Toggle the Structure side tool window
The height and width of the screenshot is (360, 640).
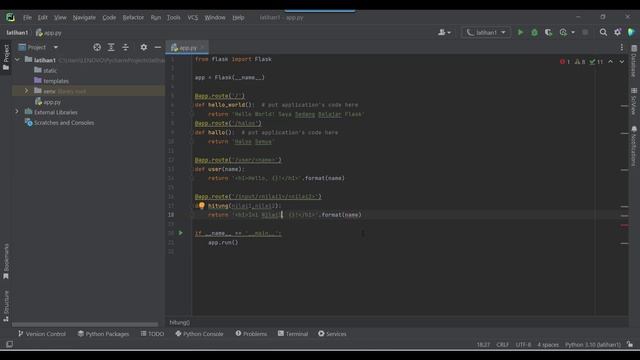coord(6,306)
